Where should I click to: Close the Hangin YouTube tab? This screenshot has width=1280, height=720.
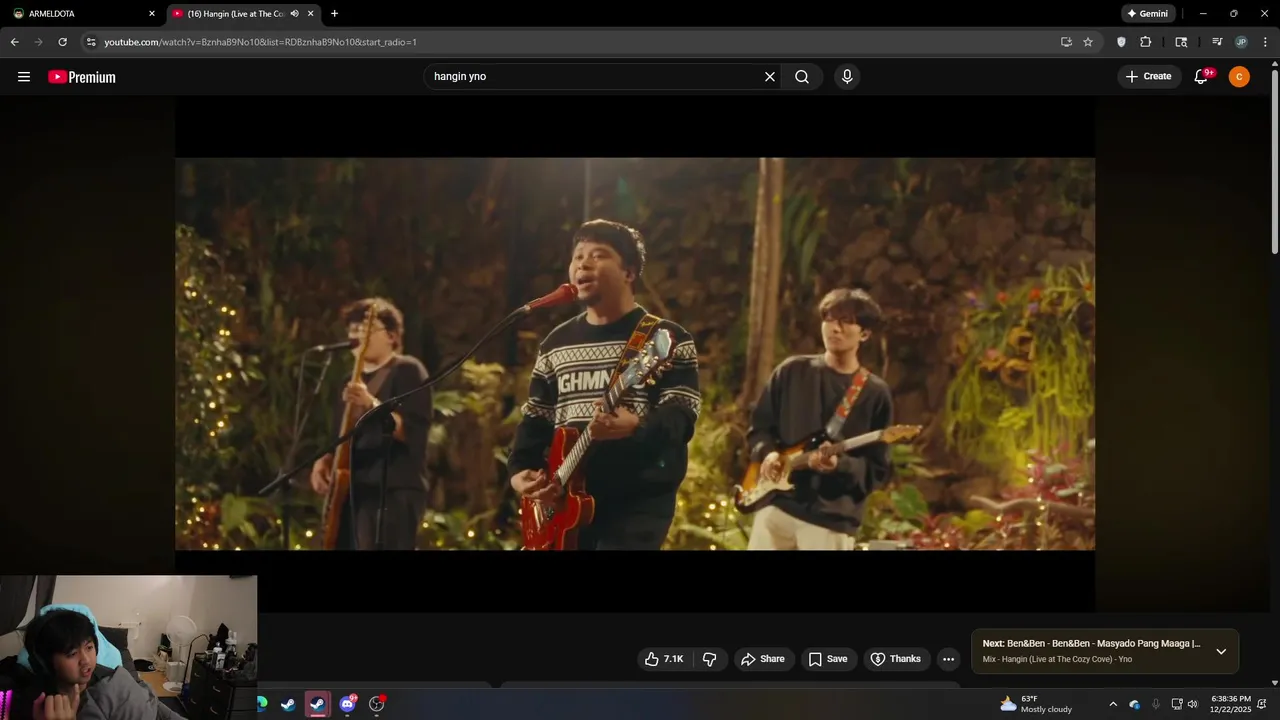pyautogui.click(x=311, y=14)
